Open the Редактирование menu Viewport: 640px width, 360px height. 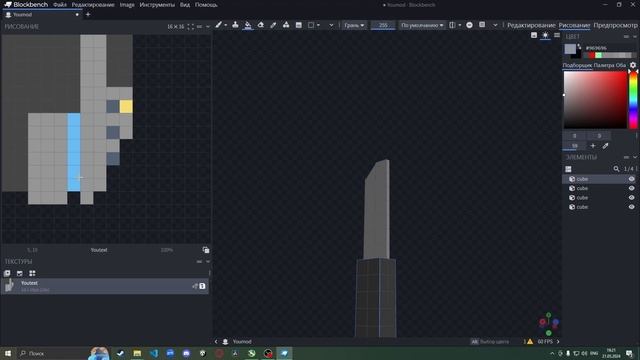click(93, 5)
